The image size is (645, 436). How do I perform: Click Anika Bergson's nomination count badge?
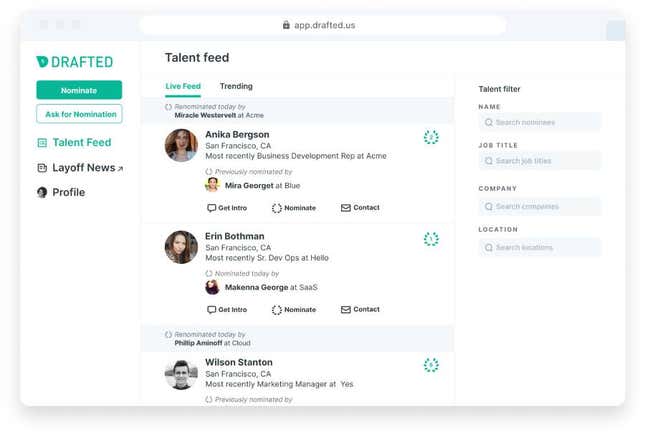click(431, 137)
